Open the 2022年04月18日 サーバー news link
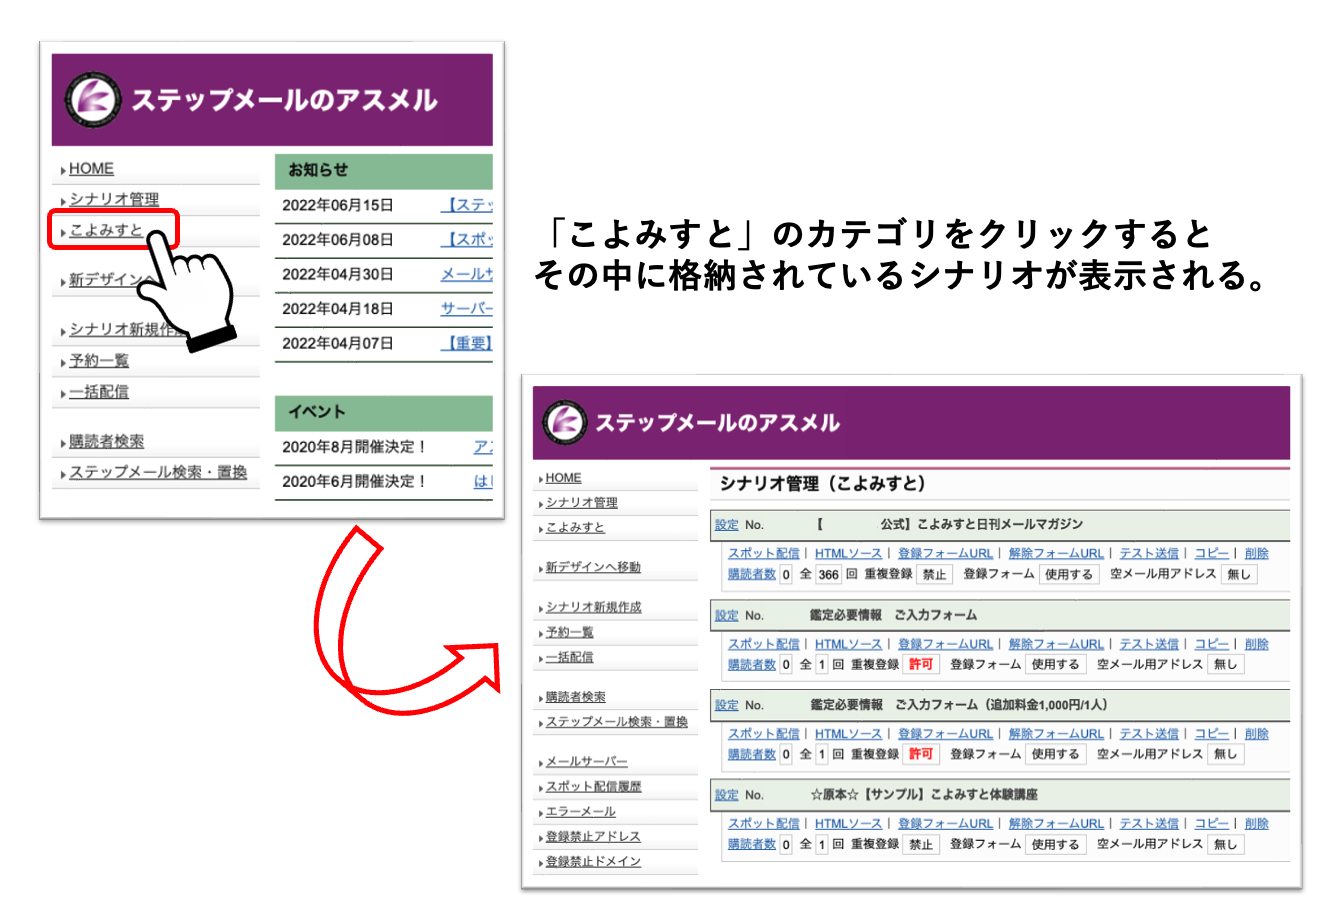 tap(467, 309)
